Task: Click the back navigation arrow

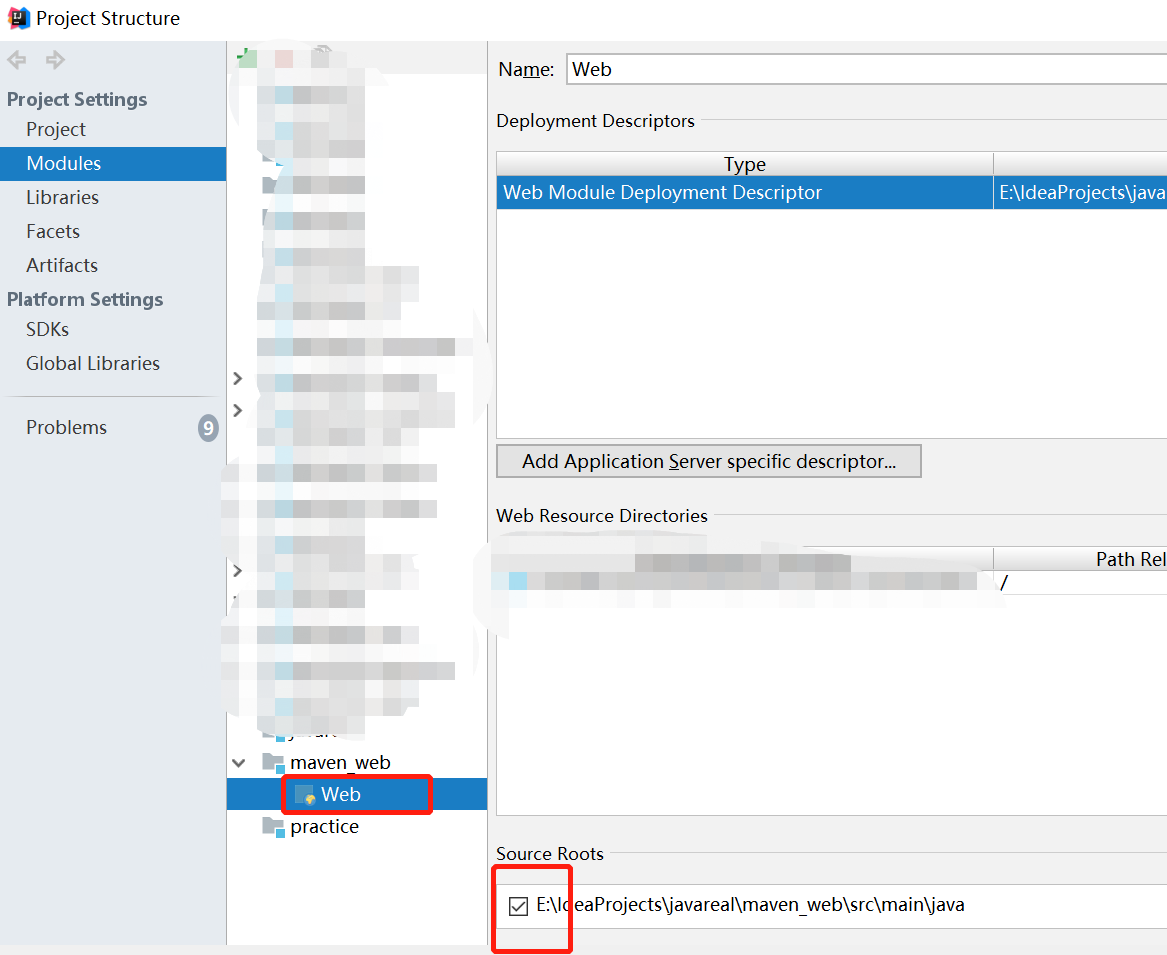Action: tap(16, 60)
